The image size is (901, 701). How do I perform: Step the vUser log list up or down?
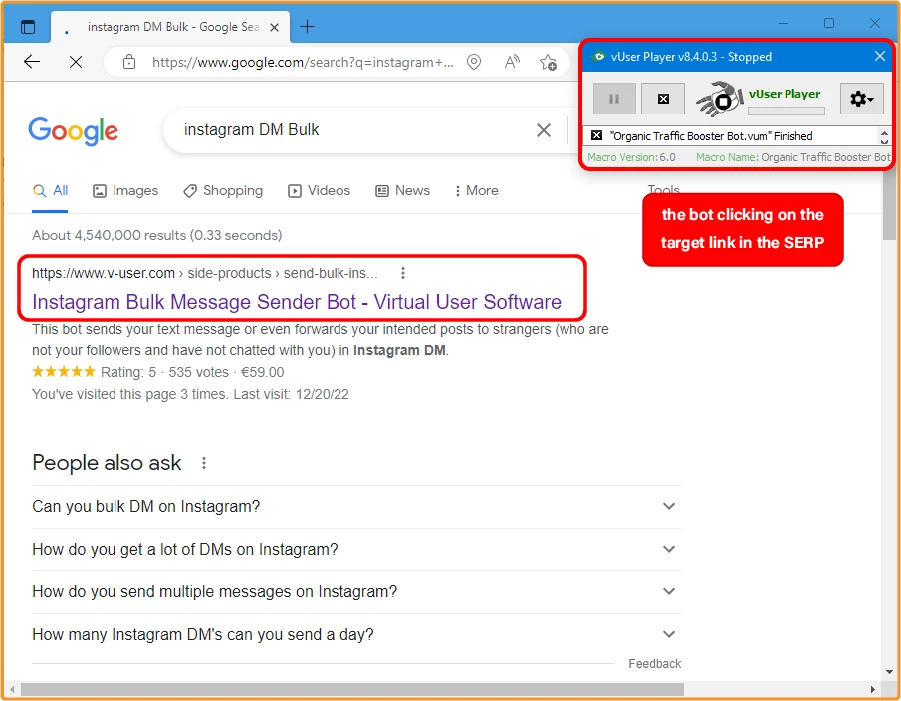point(884,136)
